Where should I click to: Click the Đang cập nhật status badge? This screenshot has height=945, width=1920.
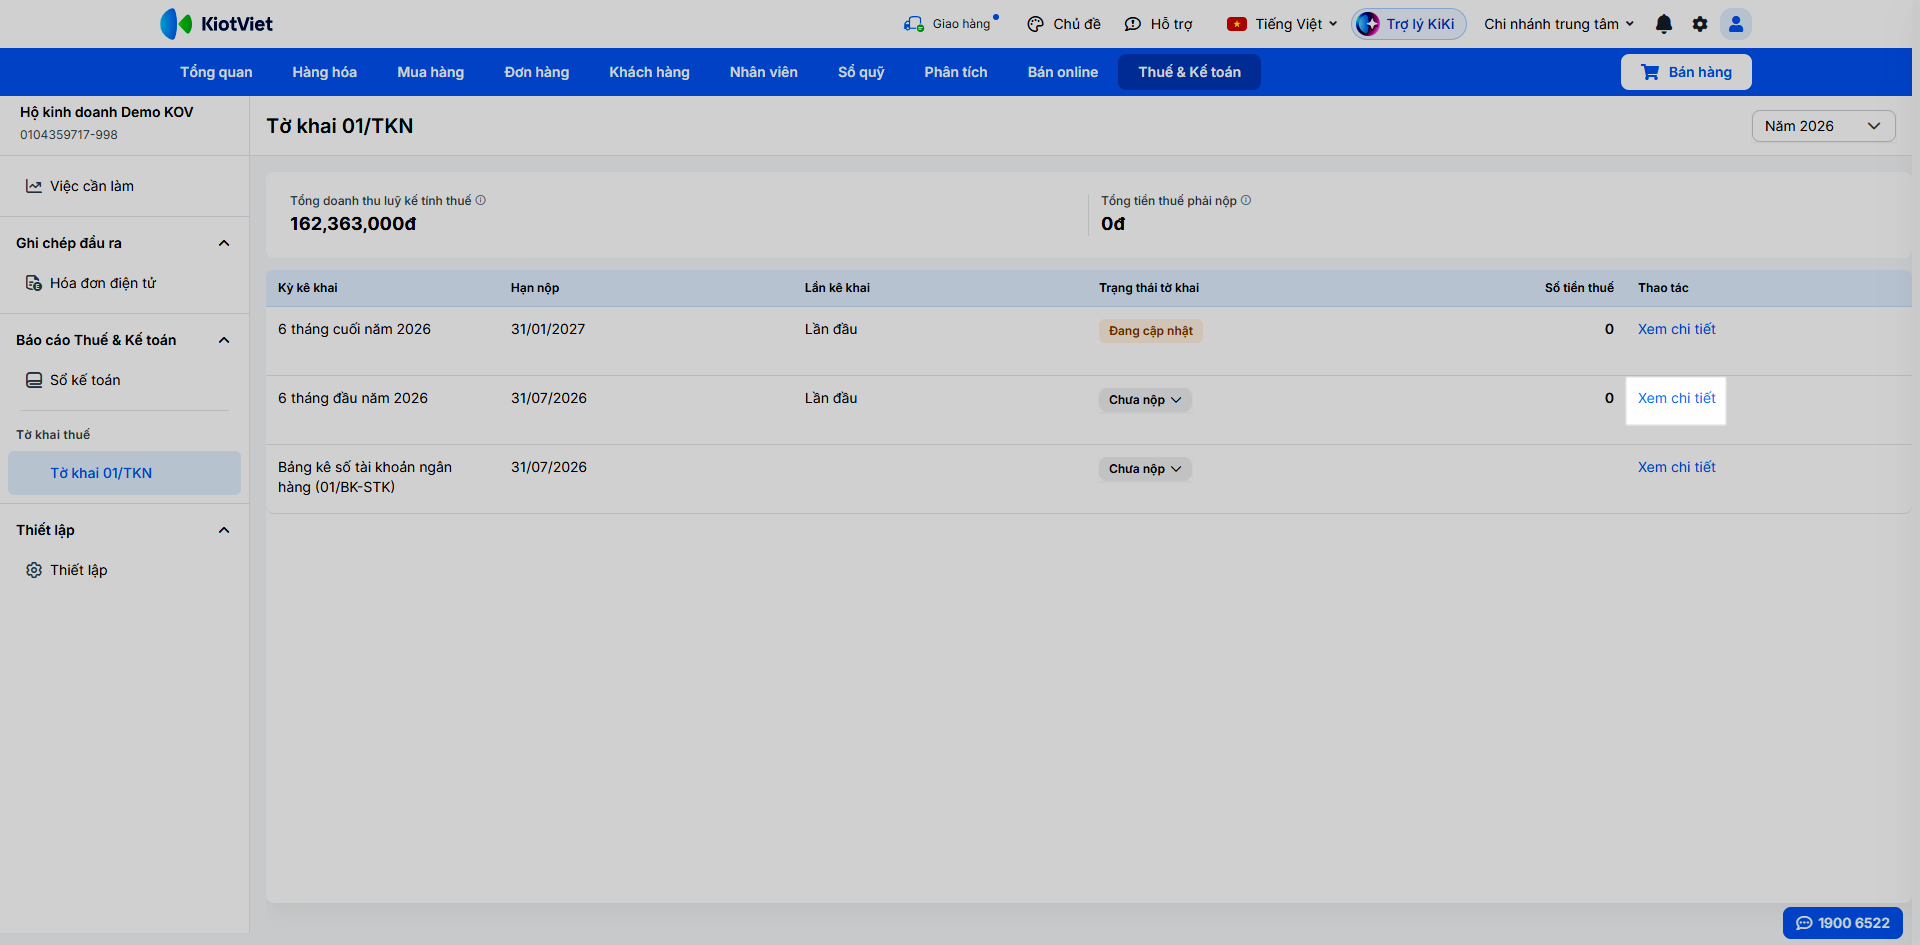point(1151,331)
